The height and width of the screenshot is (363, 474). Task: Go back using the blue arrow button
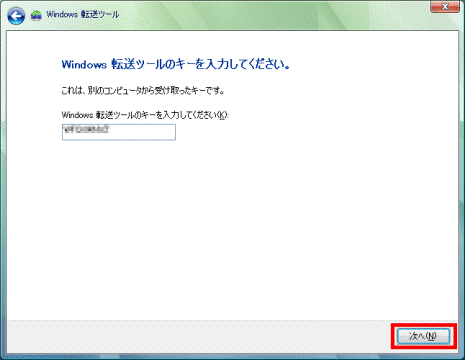pos(16,16)
